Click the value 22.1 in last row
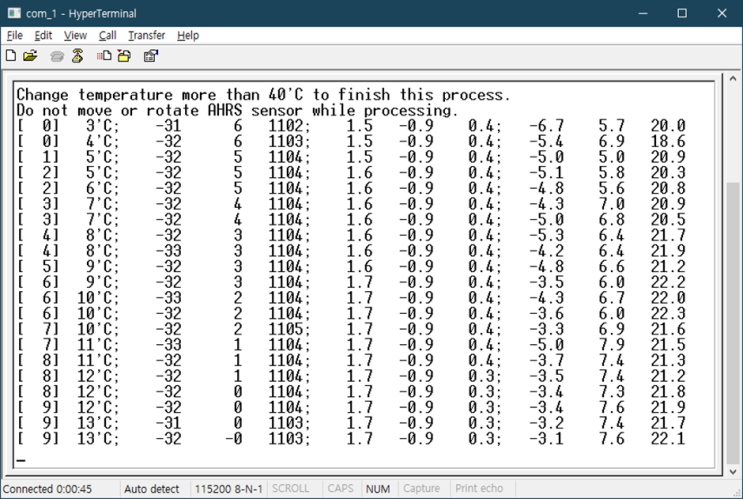 (x=668, y=438)
